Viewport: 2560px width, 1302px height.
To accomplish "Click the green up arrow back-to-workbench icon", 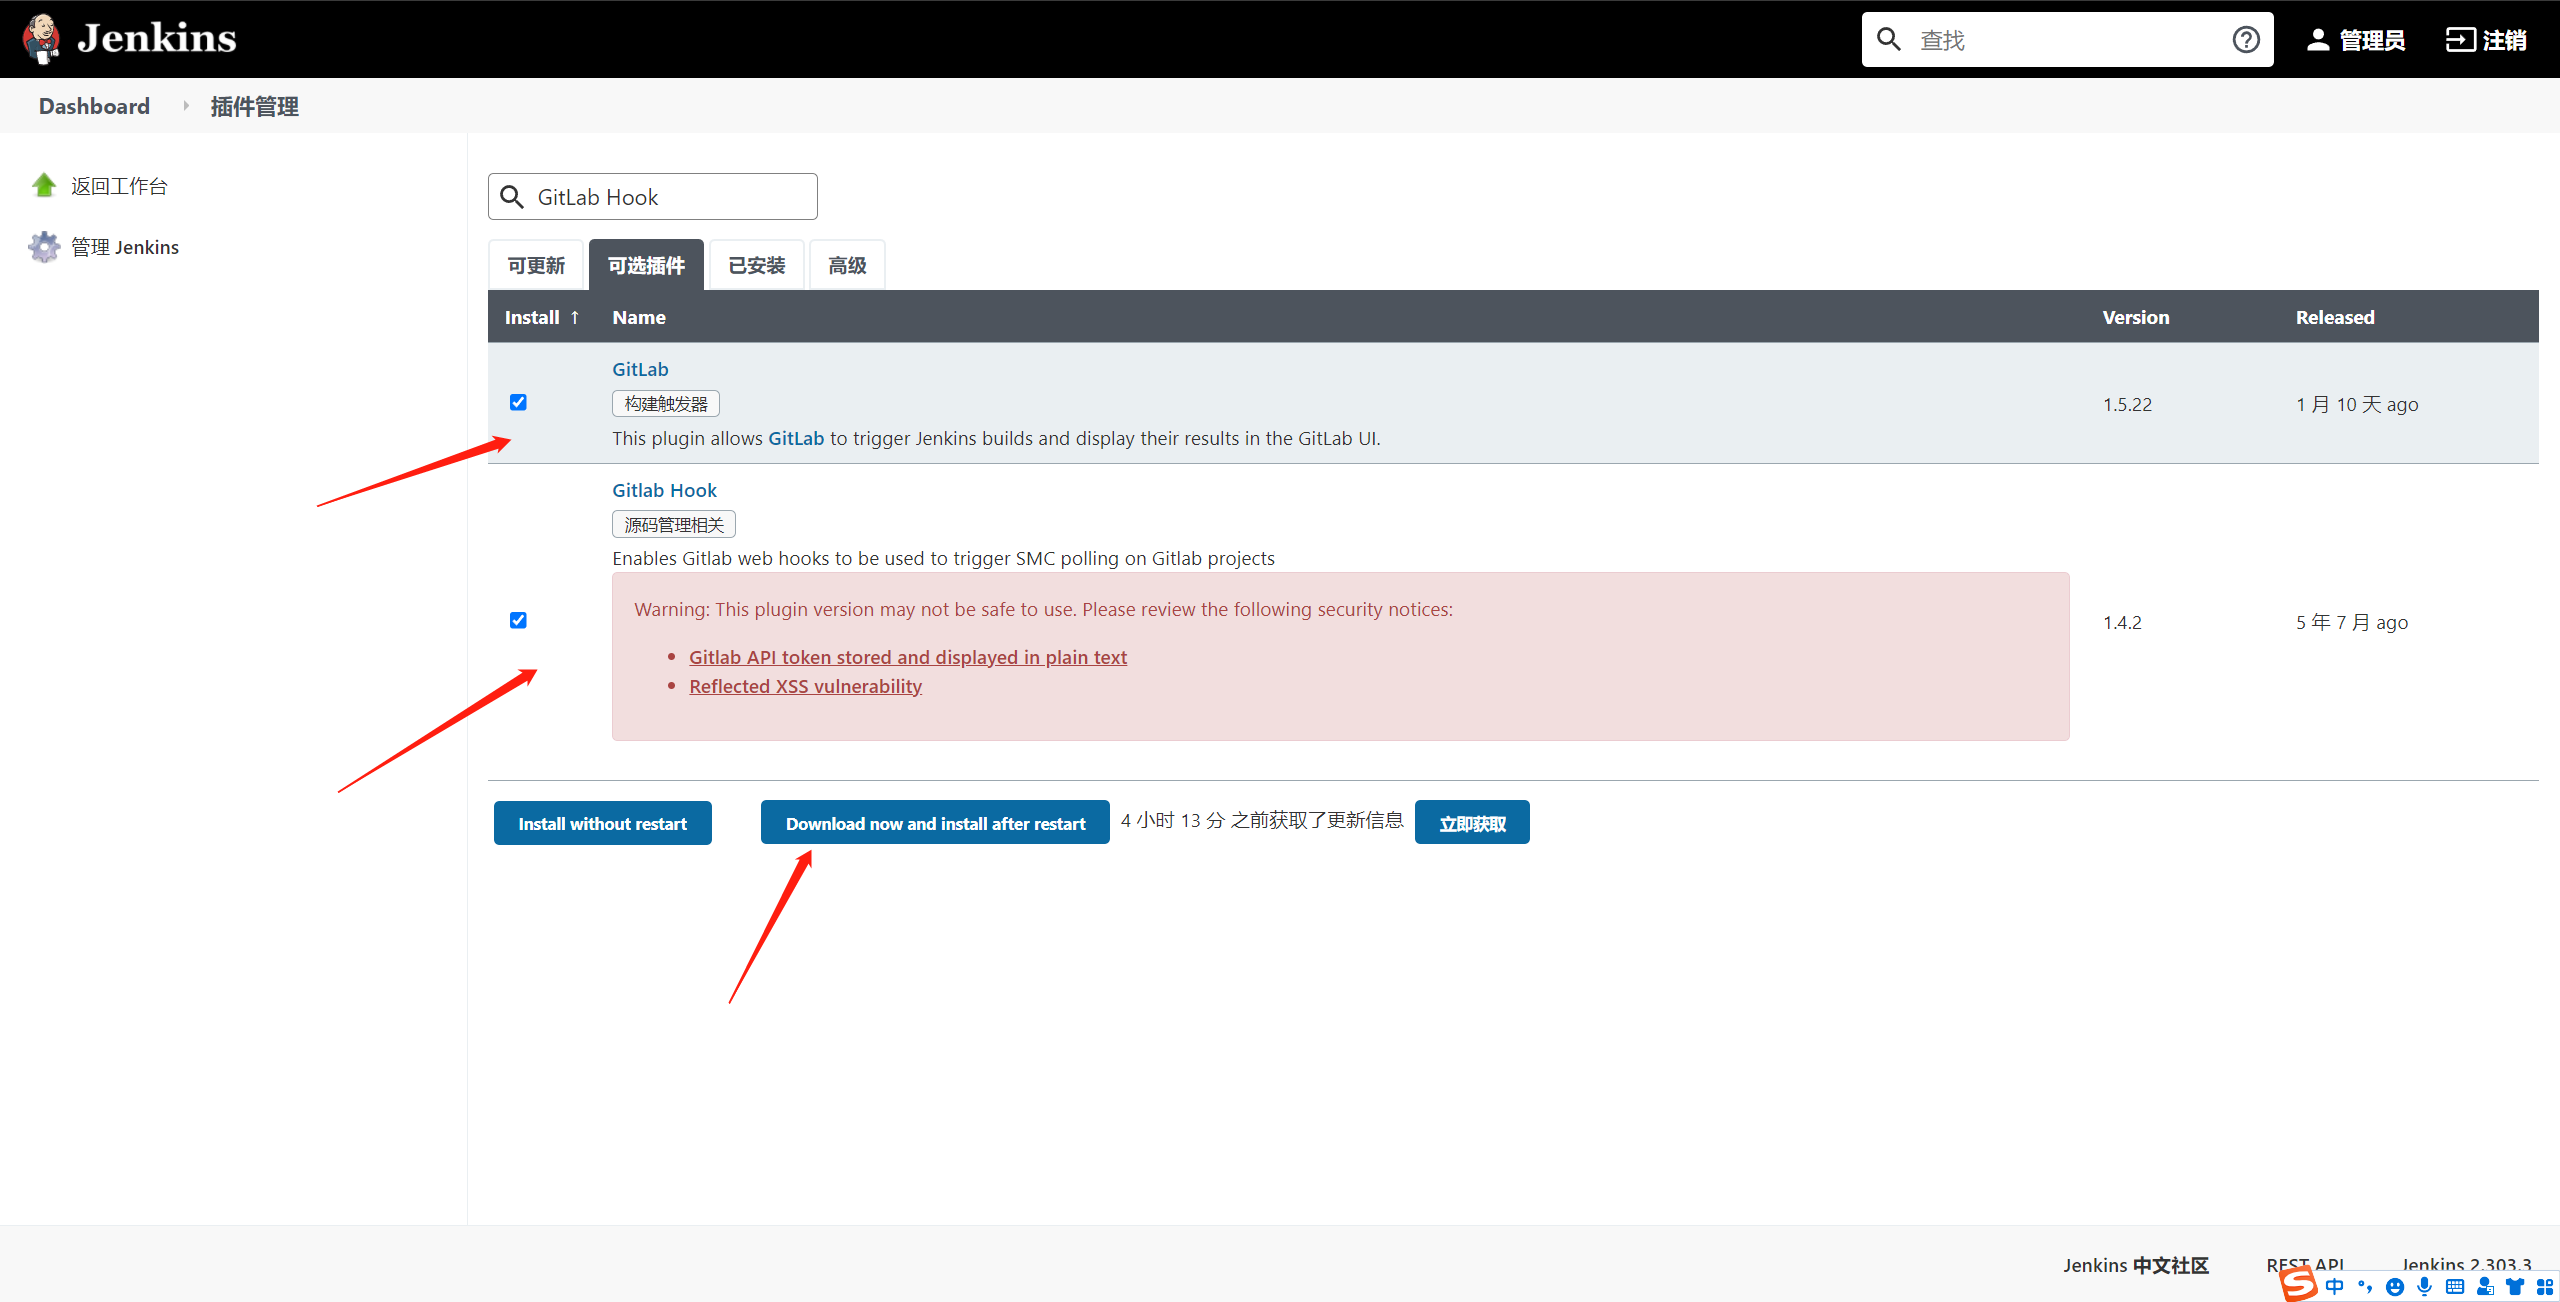I will click(44, 186).
